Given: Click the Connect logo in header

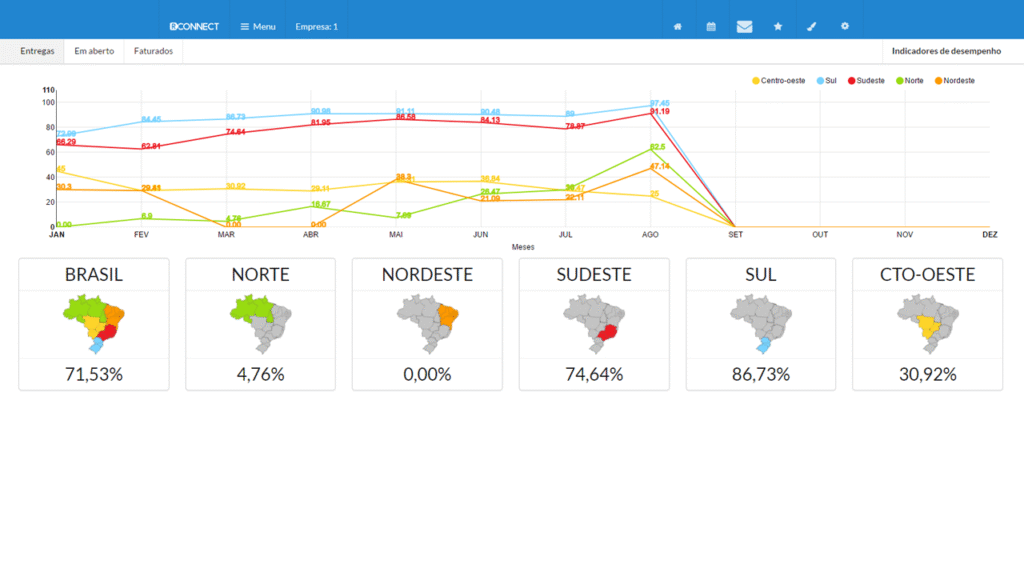Looking at the screenshot, I should [194, 26].
